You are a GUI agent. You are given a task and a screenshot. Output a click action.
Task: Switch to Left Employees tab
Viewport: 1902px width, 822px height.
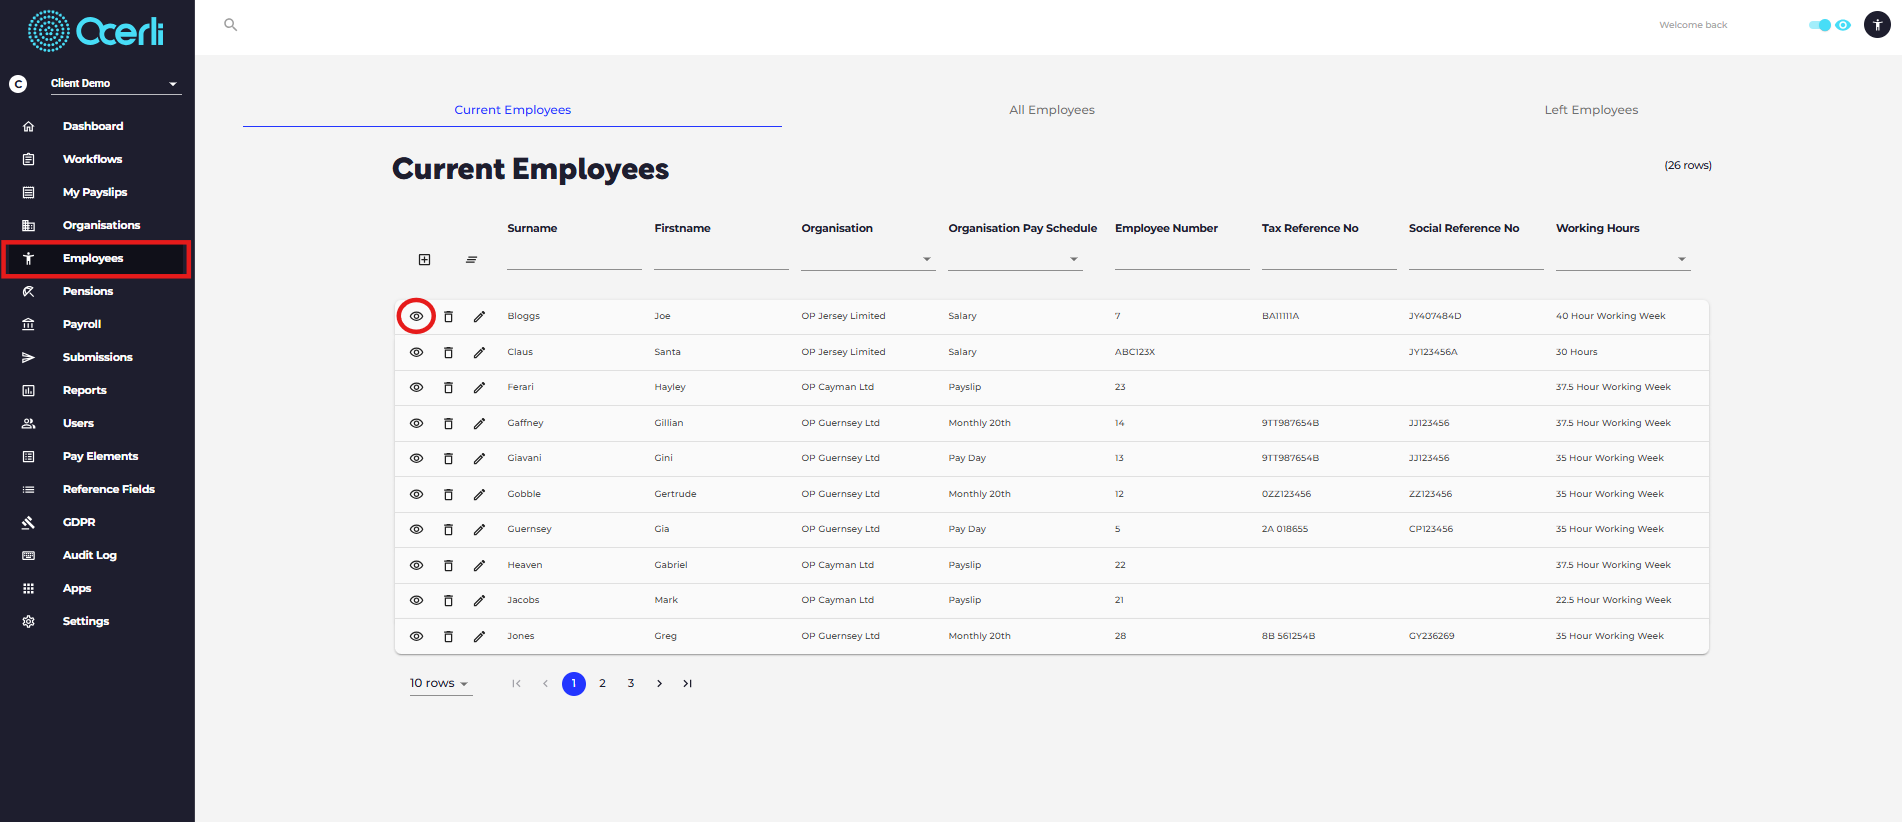coord(1591,110)
